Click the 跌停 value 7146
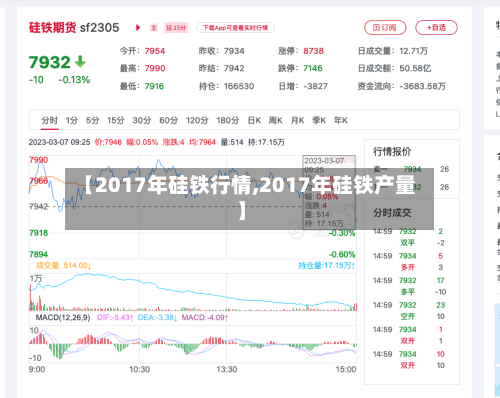Screen dimensions: 500x398 coord(313,68)
